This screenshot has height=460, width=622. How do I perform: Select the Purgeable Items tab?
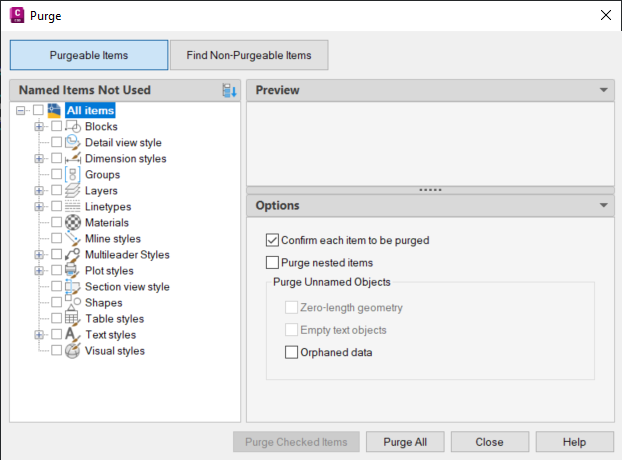pyautogui.click(x=89, y=55)
